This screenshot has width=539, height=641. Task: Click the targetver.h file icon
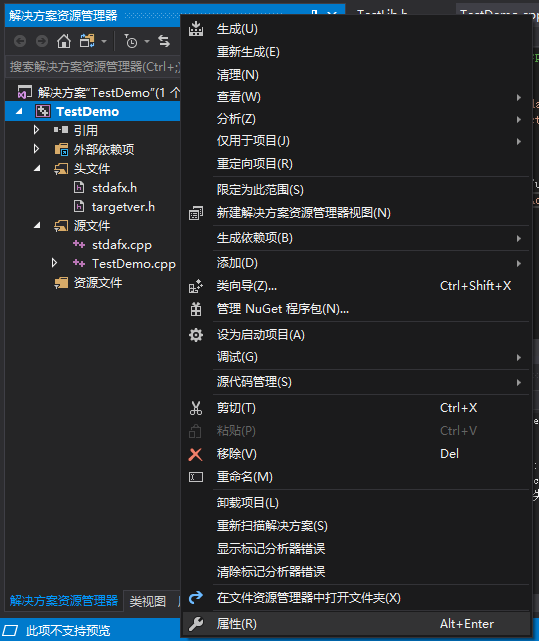(79, 206)
